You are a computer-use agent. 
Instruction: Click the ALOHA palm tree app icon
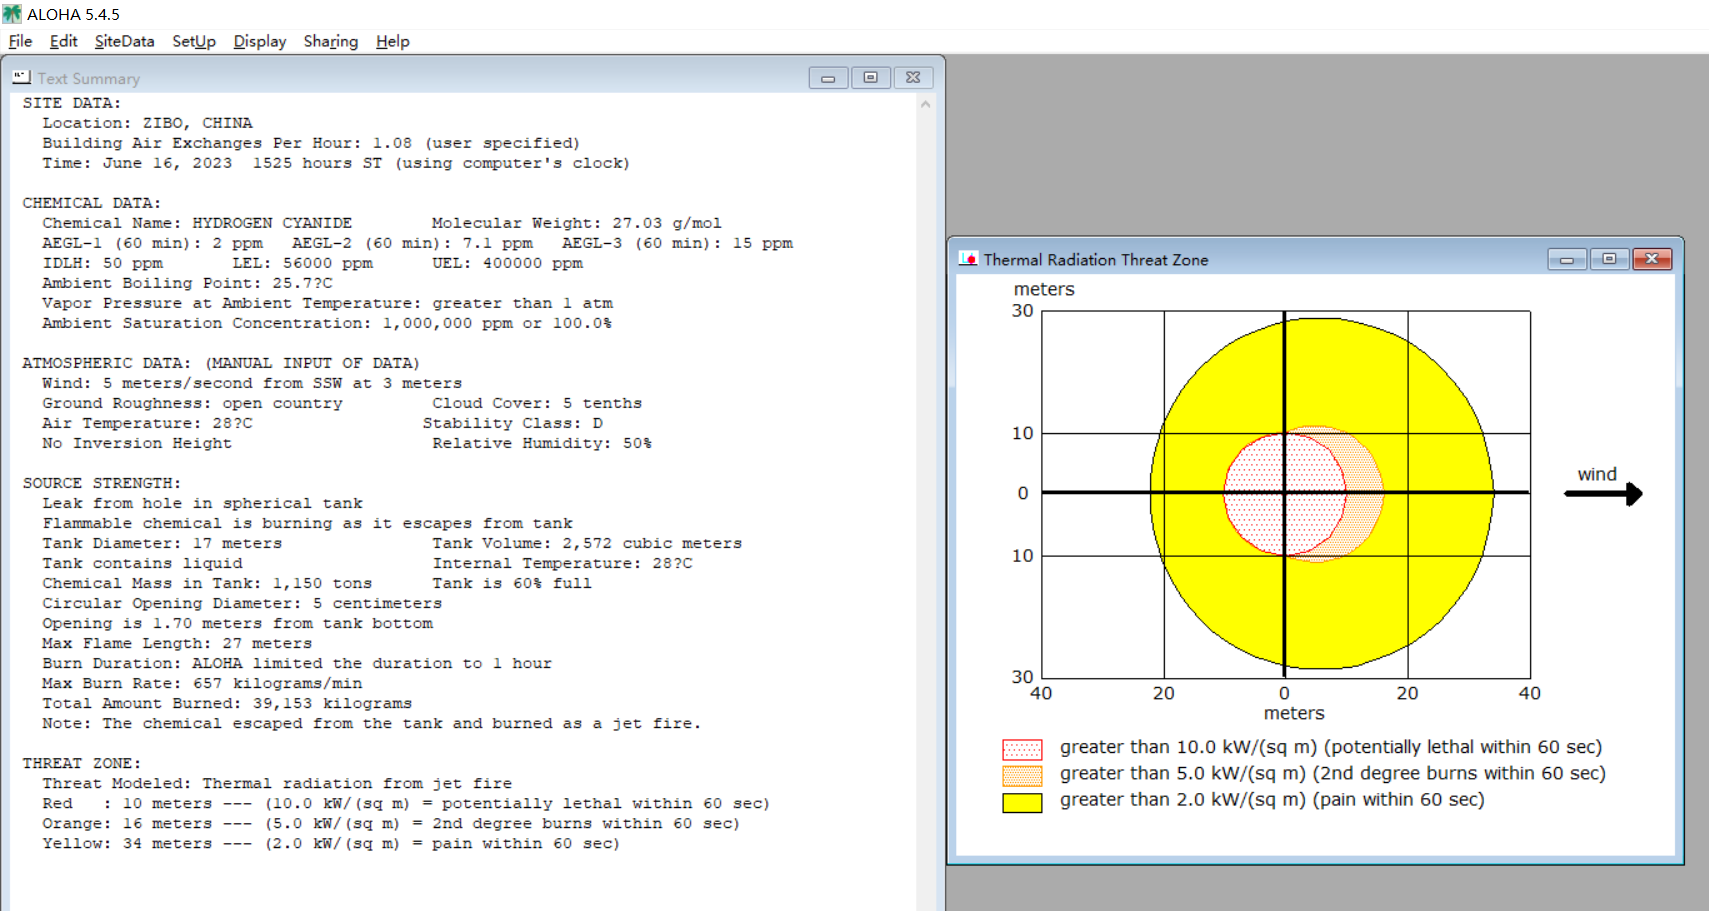click(x=12, y=13)
